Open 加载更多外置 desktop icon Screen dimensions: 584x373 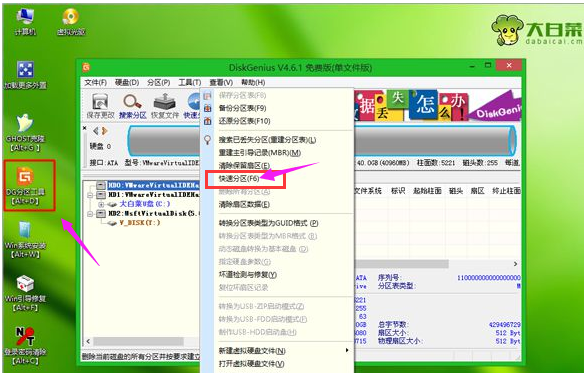click(x=25, y=75)
